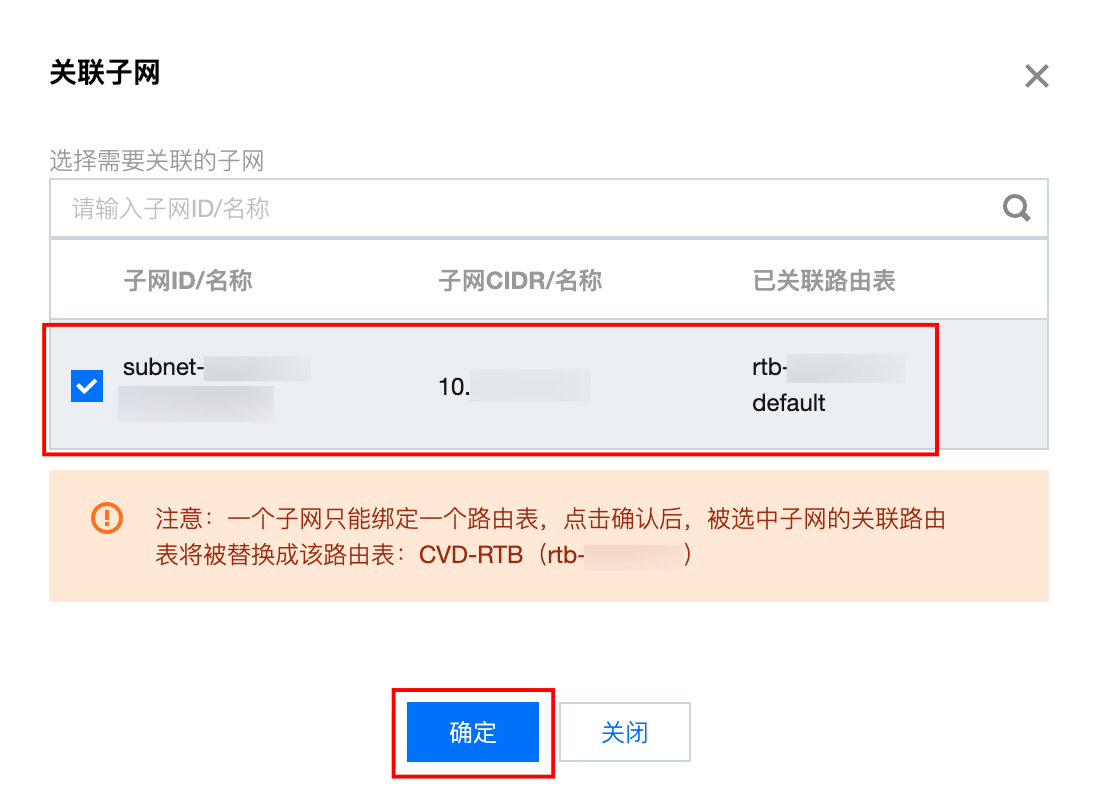Click the 子网ID/名称 column header
Screen dimensions: 1098x810
(x=188, y=281)
